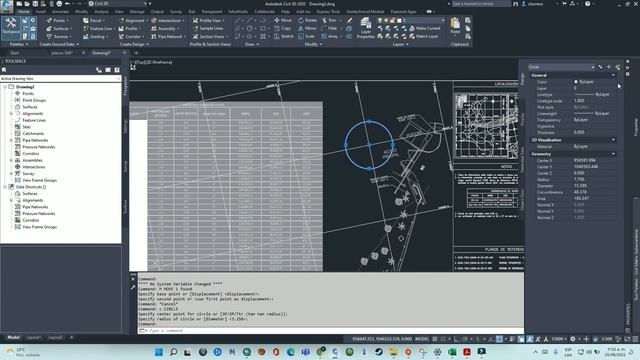Switch to the Layout1 tab
Image resolution: width=640 pixels, height=360 pixels.
coord(33,338)
